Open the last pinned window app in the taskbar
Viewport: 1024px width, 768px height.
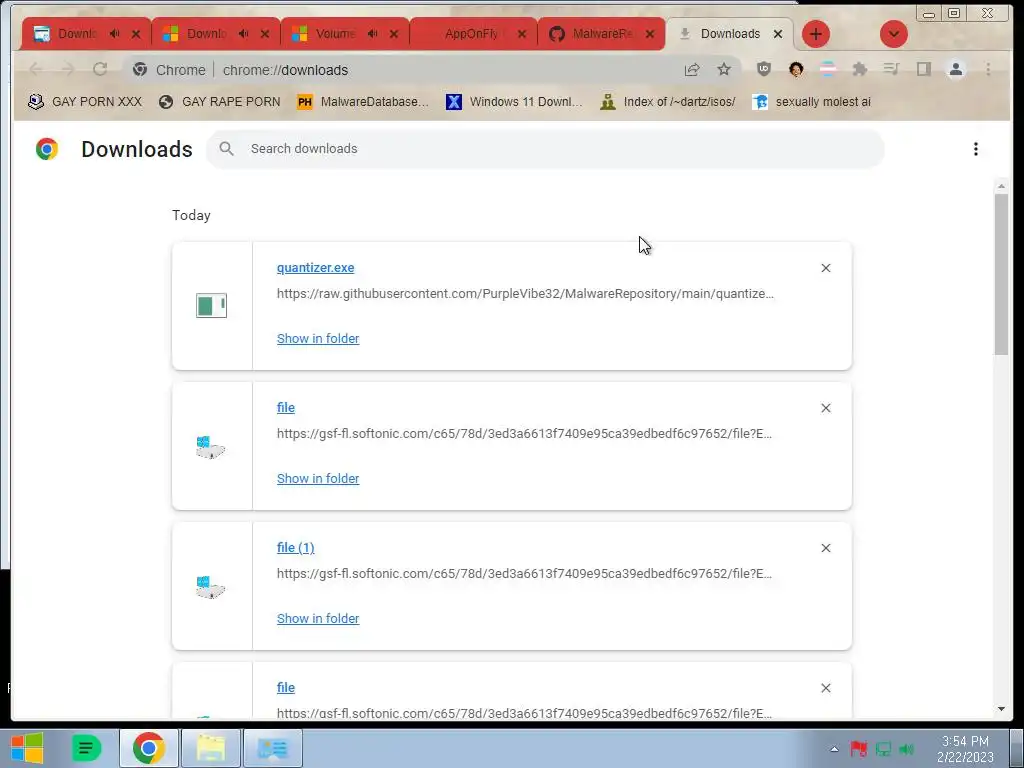(273, 748)
